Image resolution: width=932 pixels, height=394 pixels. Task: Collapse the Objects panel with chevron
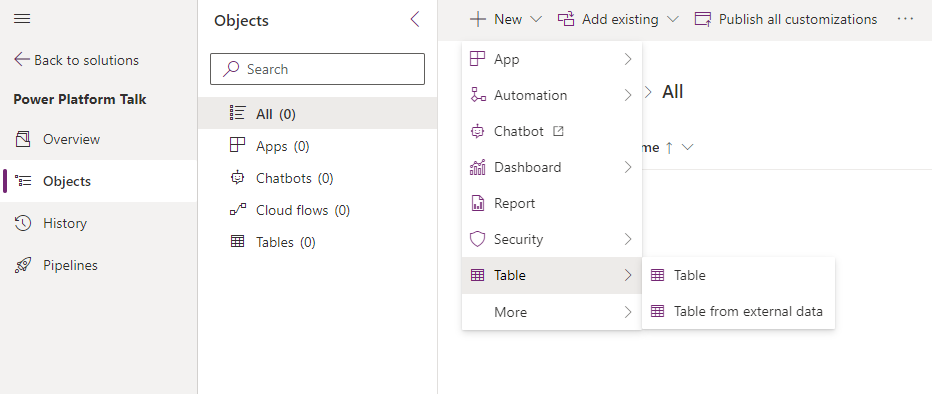(x=415, y=20)
